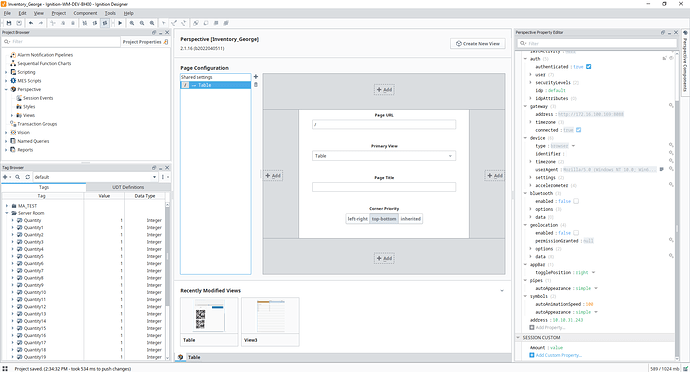Open the Primary View dropdown
Image resolution: width=690 pixels, height=372 pixels.
tap(450, 156)
